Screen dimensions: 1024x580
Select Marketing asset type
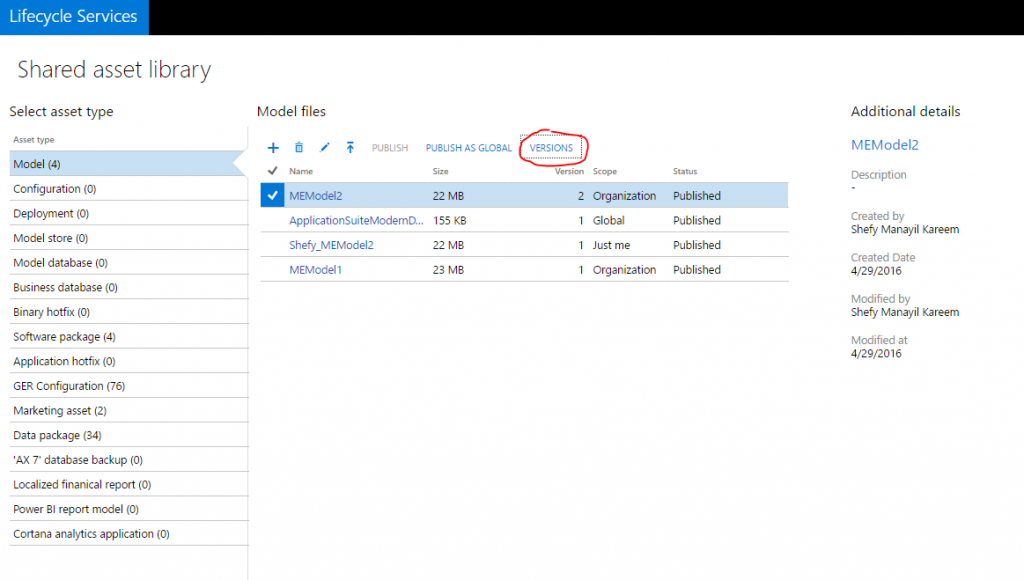(x=60, y=411)
